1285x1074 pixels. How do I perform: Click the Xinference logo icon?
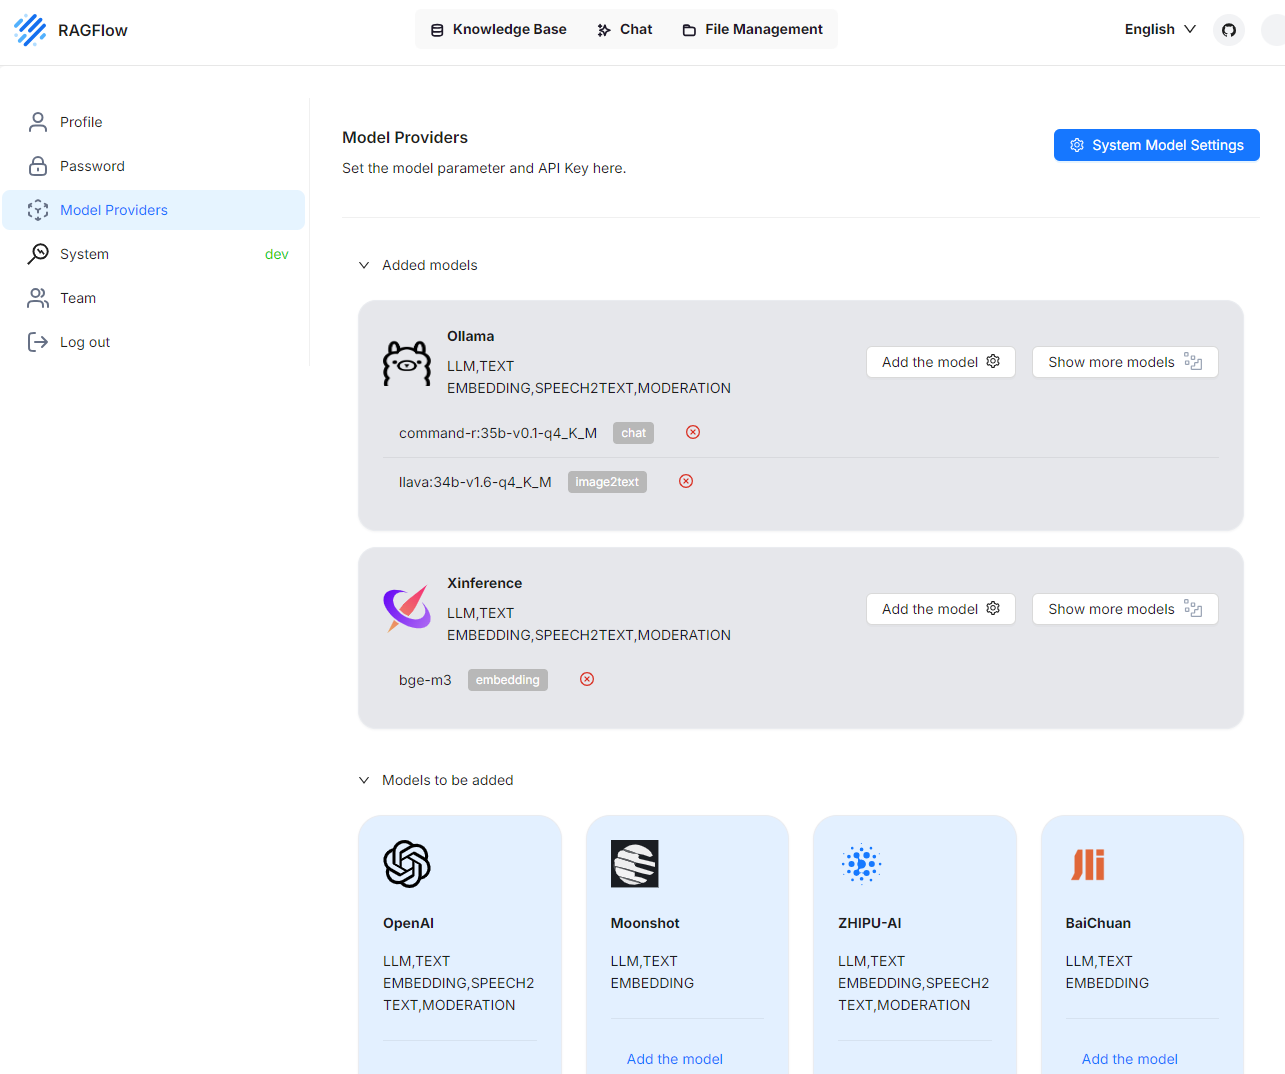[407, 608]
